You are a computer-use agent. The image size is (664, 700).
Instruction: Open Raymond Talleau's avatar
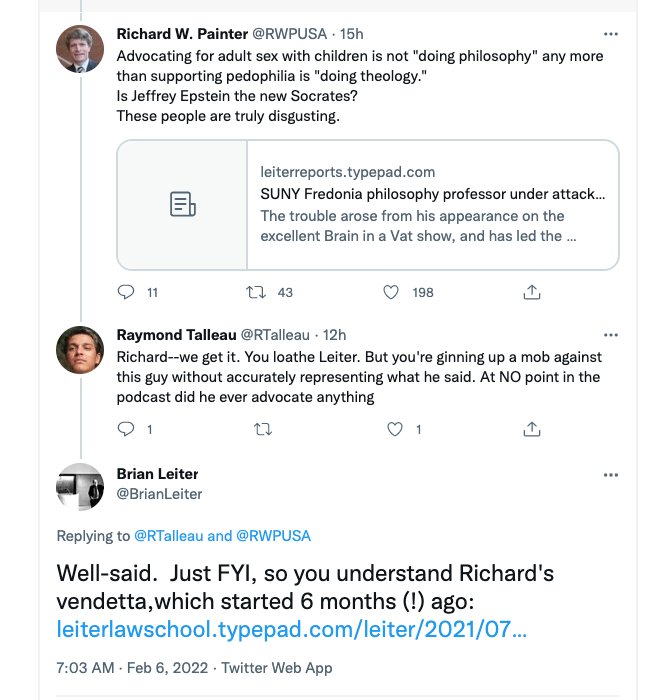(80, 350)
